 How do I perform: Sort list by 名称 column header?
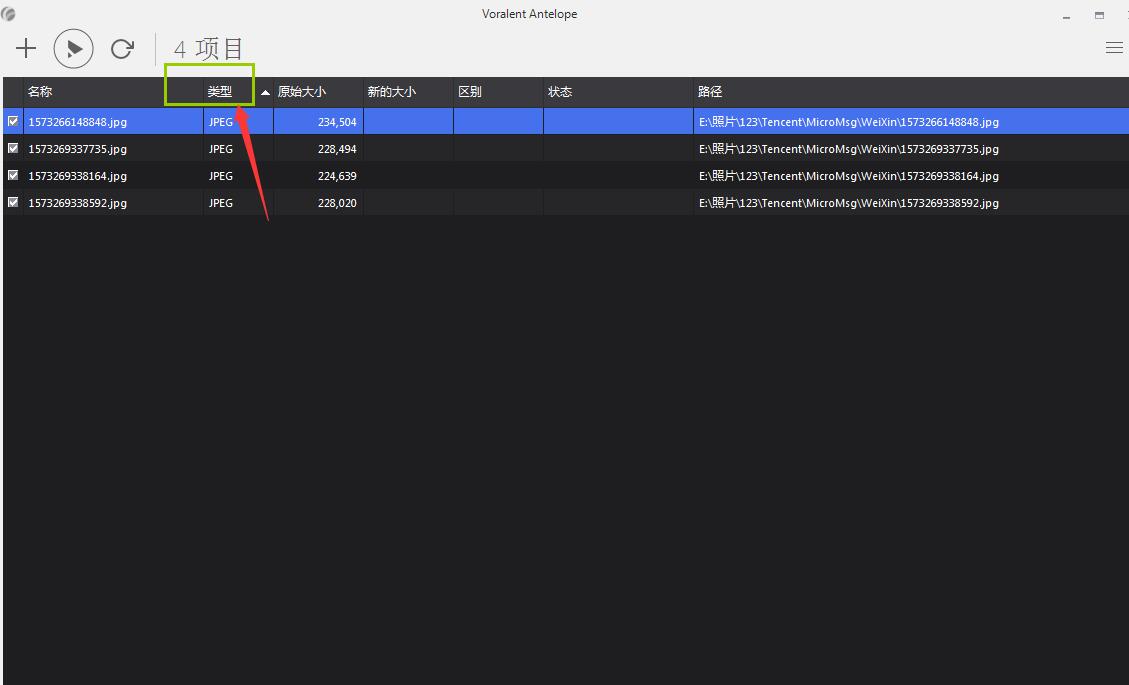coord(40,92)
